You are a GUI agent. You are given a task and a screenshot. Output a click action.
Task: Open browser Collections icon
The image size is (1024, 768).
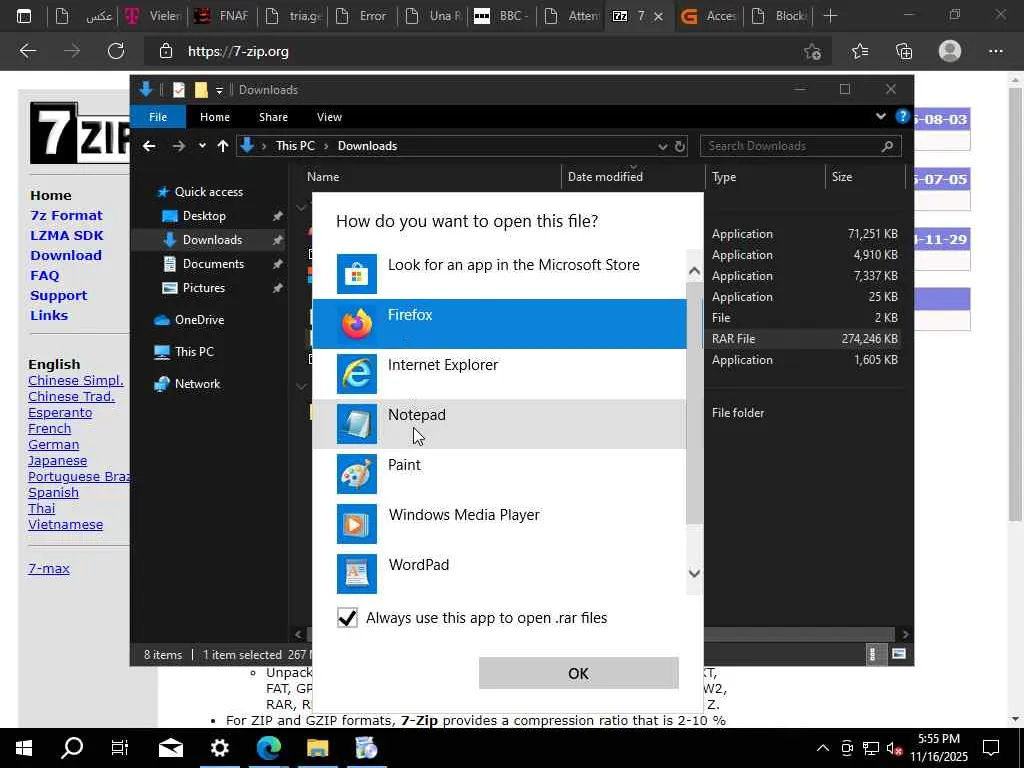(904, 51)
